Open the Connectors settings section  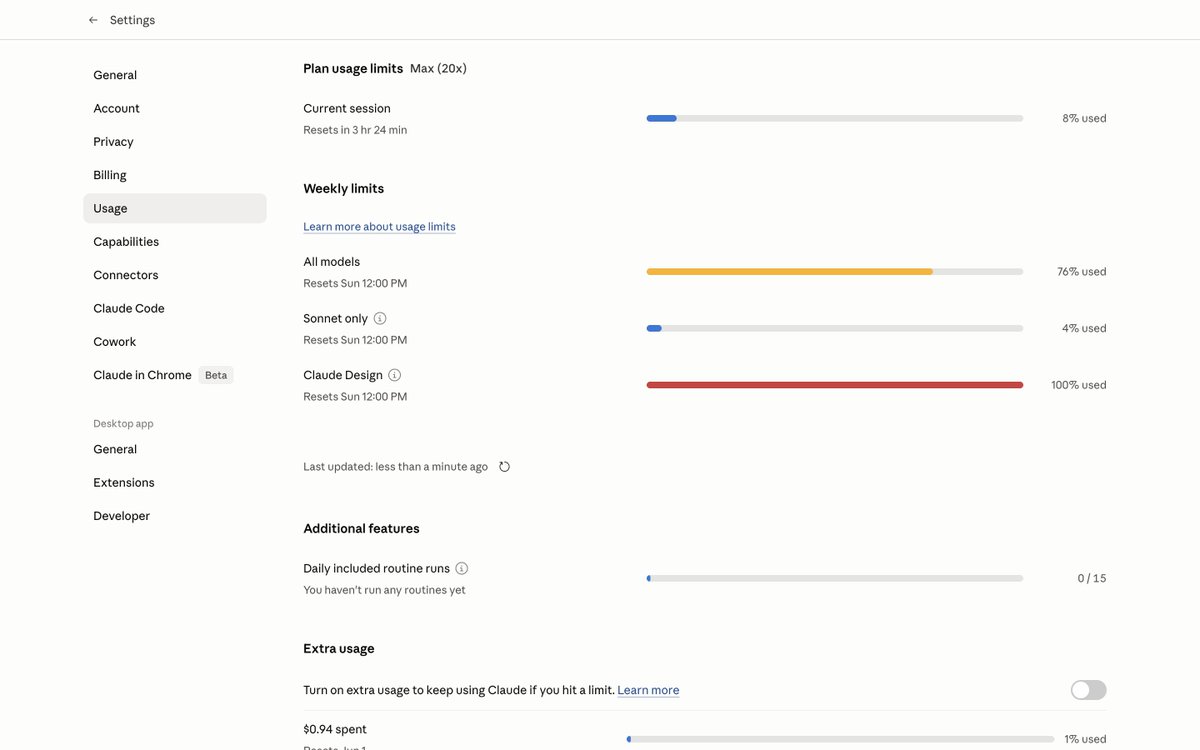[x=175, y=275]
